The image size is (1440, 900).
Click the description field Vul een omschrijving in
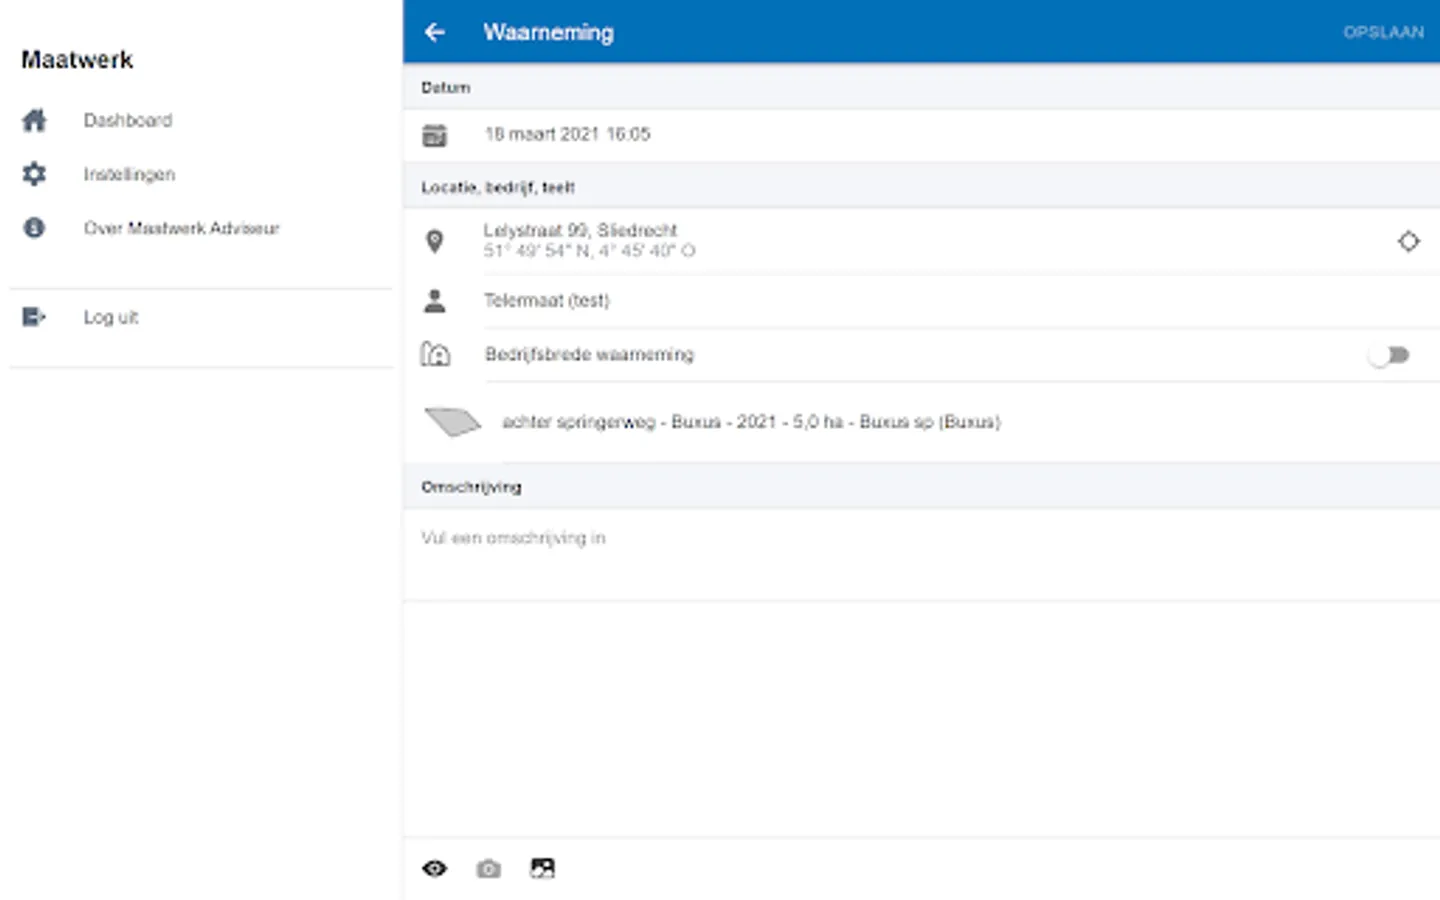(x=921, y=554)
